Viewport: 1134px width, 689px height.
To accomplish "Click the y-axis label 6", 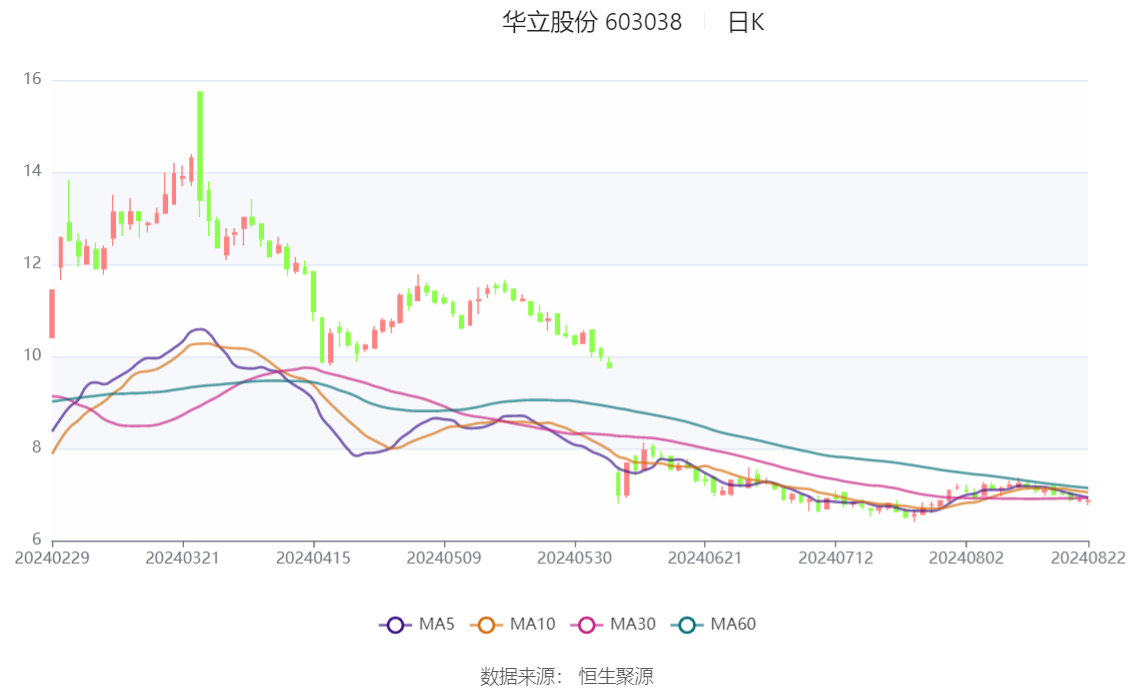I will pos(37,539).
